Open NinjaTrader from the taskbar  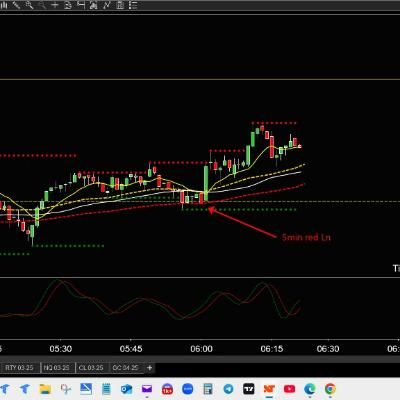pyautogui.click(x=269, y=389)
